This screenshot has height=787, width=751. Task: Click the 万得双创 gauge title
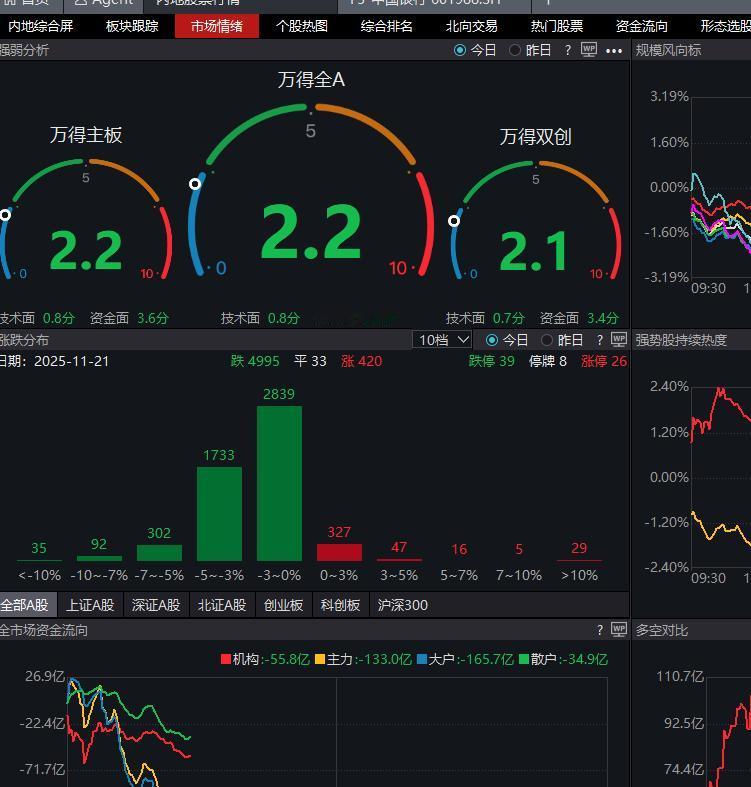click(536, 137)
